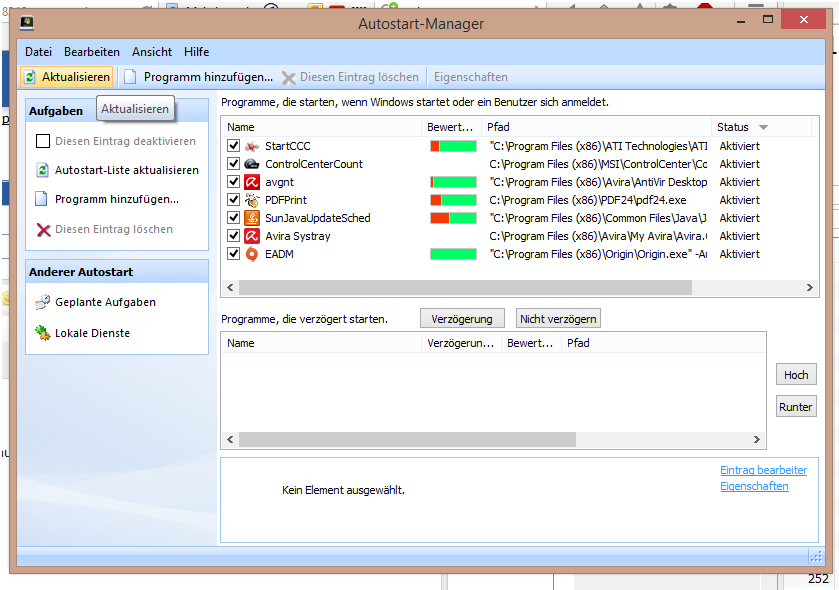This screenshot has height=590, width=839.
Task: Click the SunJavaUpdateSched Java icon
Action: pyautogui.click(x=251, y=218)
